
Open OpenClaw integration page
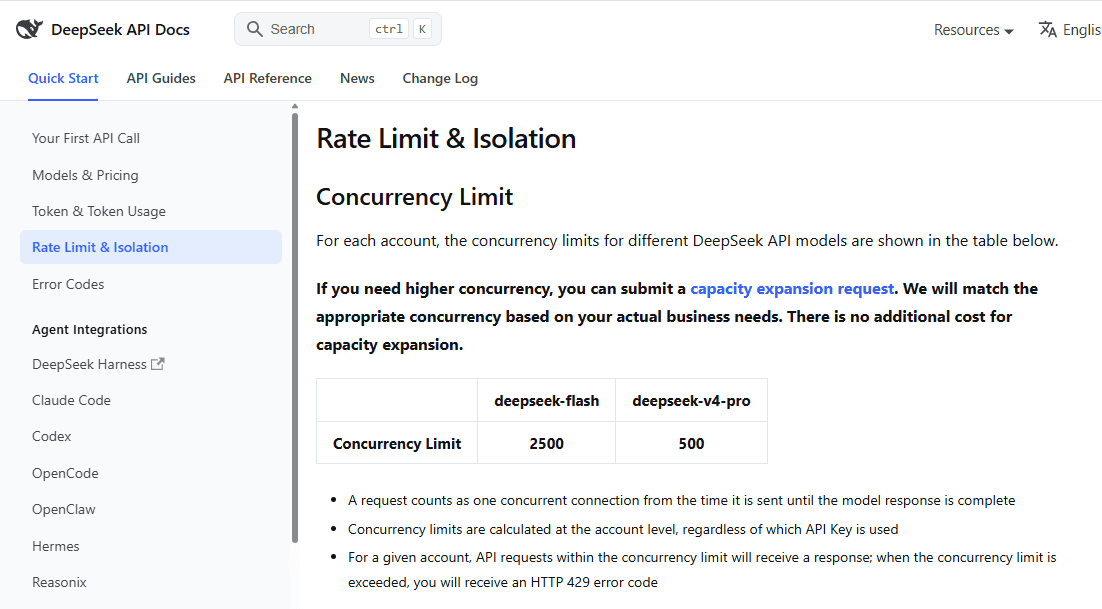pyautogui.click(x=64, y=509)
